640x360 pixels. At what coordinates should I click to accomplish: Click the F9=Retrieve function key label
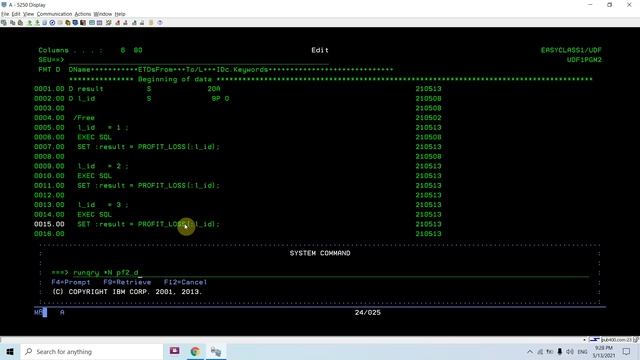tap(127, 282)
